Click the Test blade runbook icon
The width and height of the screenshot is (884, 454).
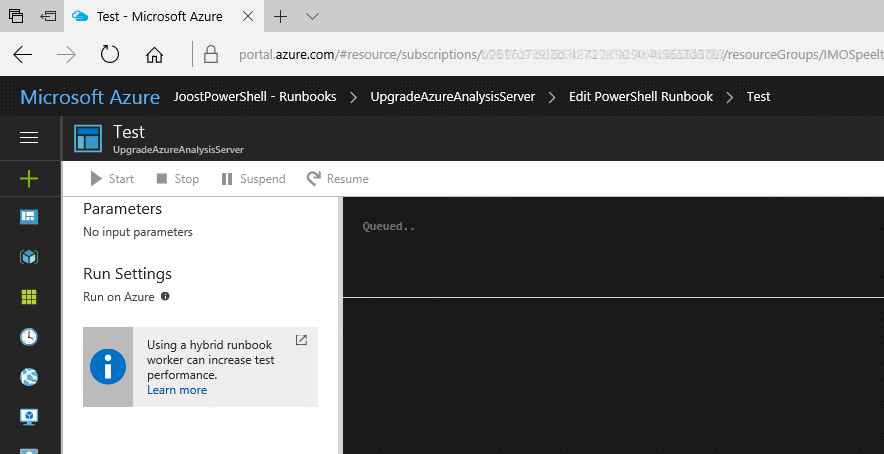(88, 139)
